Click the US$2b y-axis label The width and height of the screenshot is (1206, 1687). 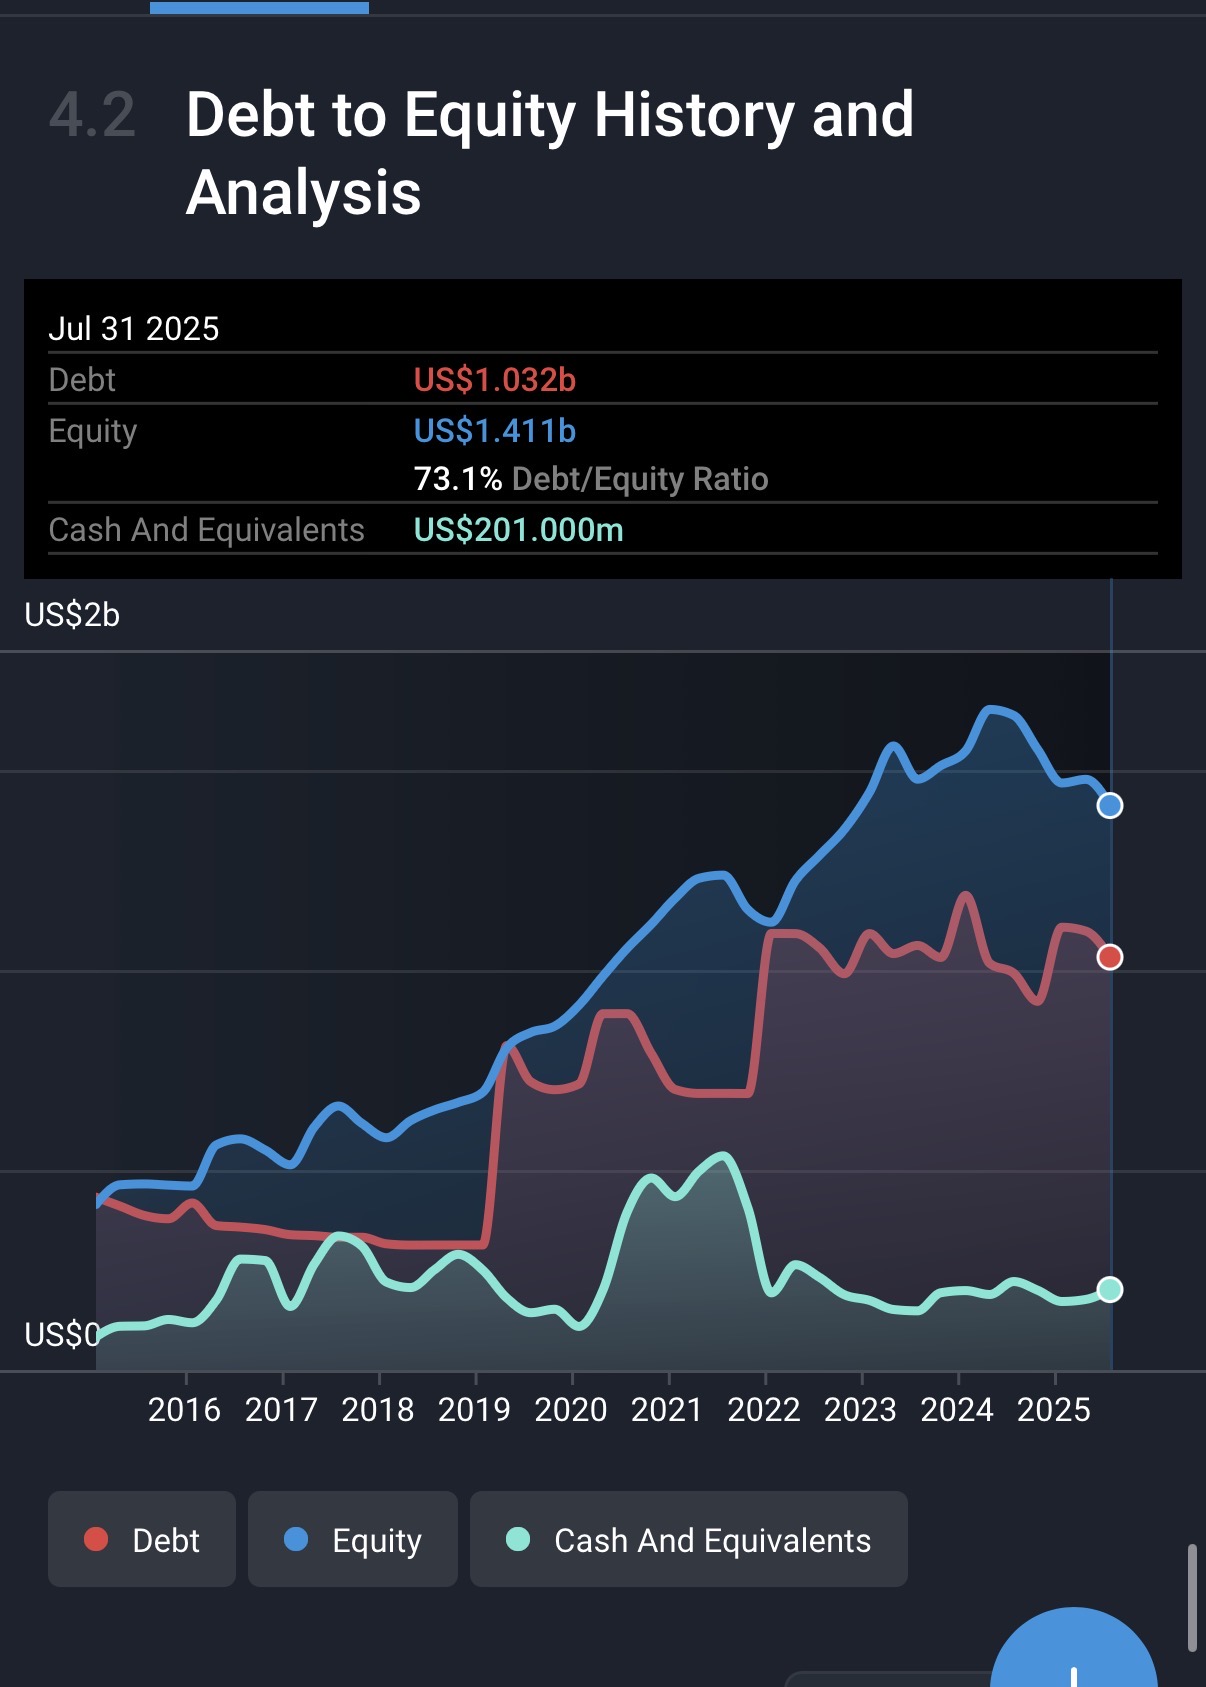72,615
